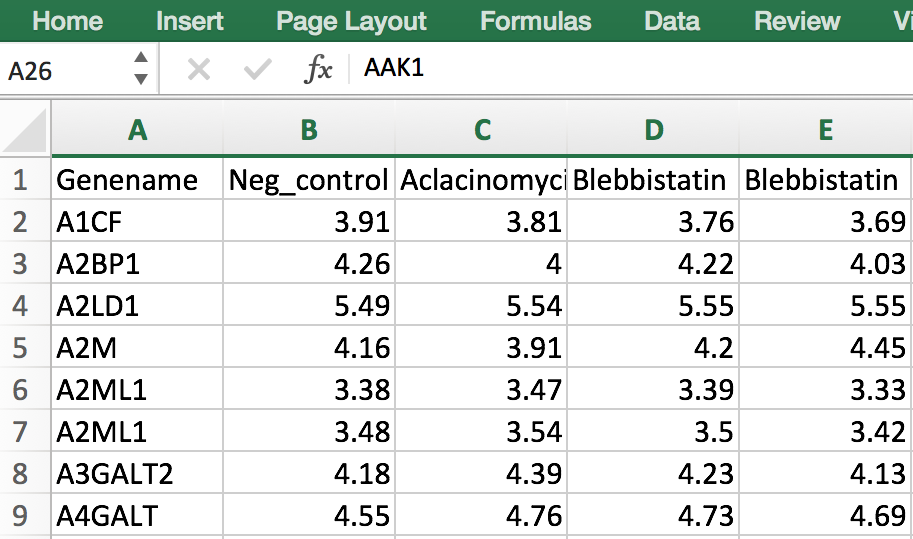Click the confirm entry checkmark icon
The width and height of the screenshot is (913, 539).
(258, 70)
